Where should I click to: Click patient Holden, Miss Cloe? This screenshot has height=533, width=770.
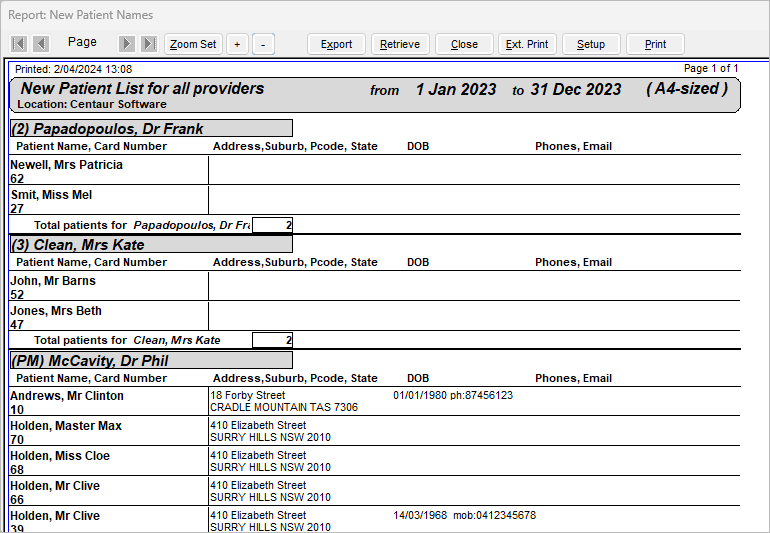[60, 456]
